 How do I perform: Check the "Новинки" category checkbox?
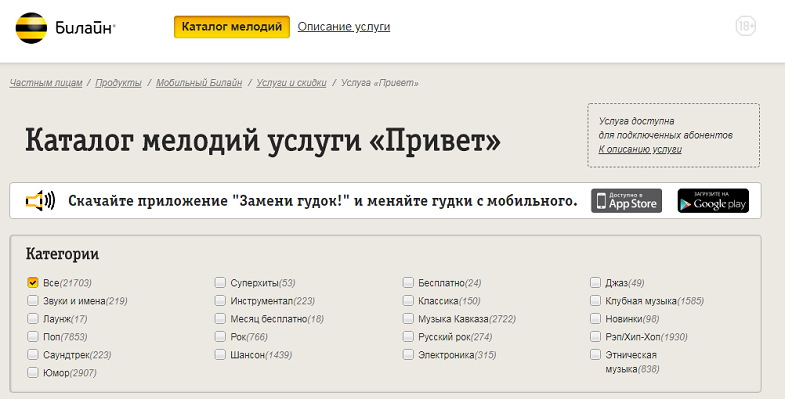(595, 318)
